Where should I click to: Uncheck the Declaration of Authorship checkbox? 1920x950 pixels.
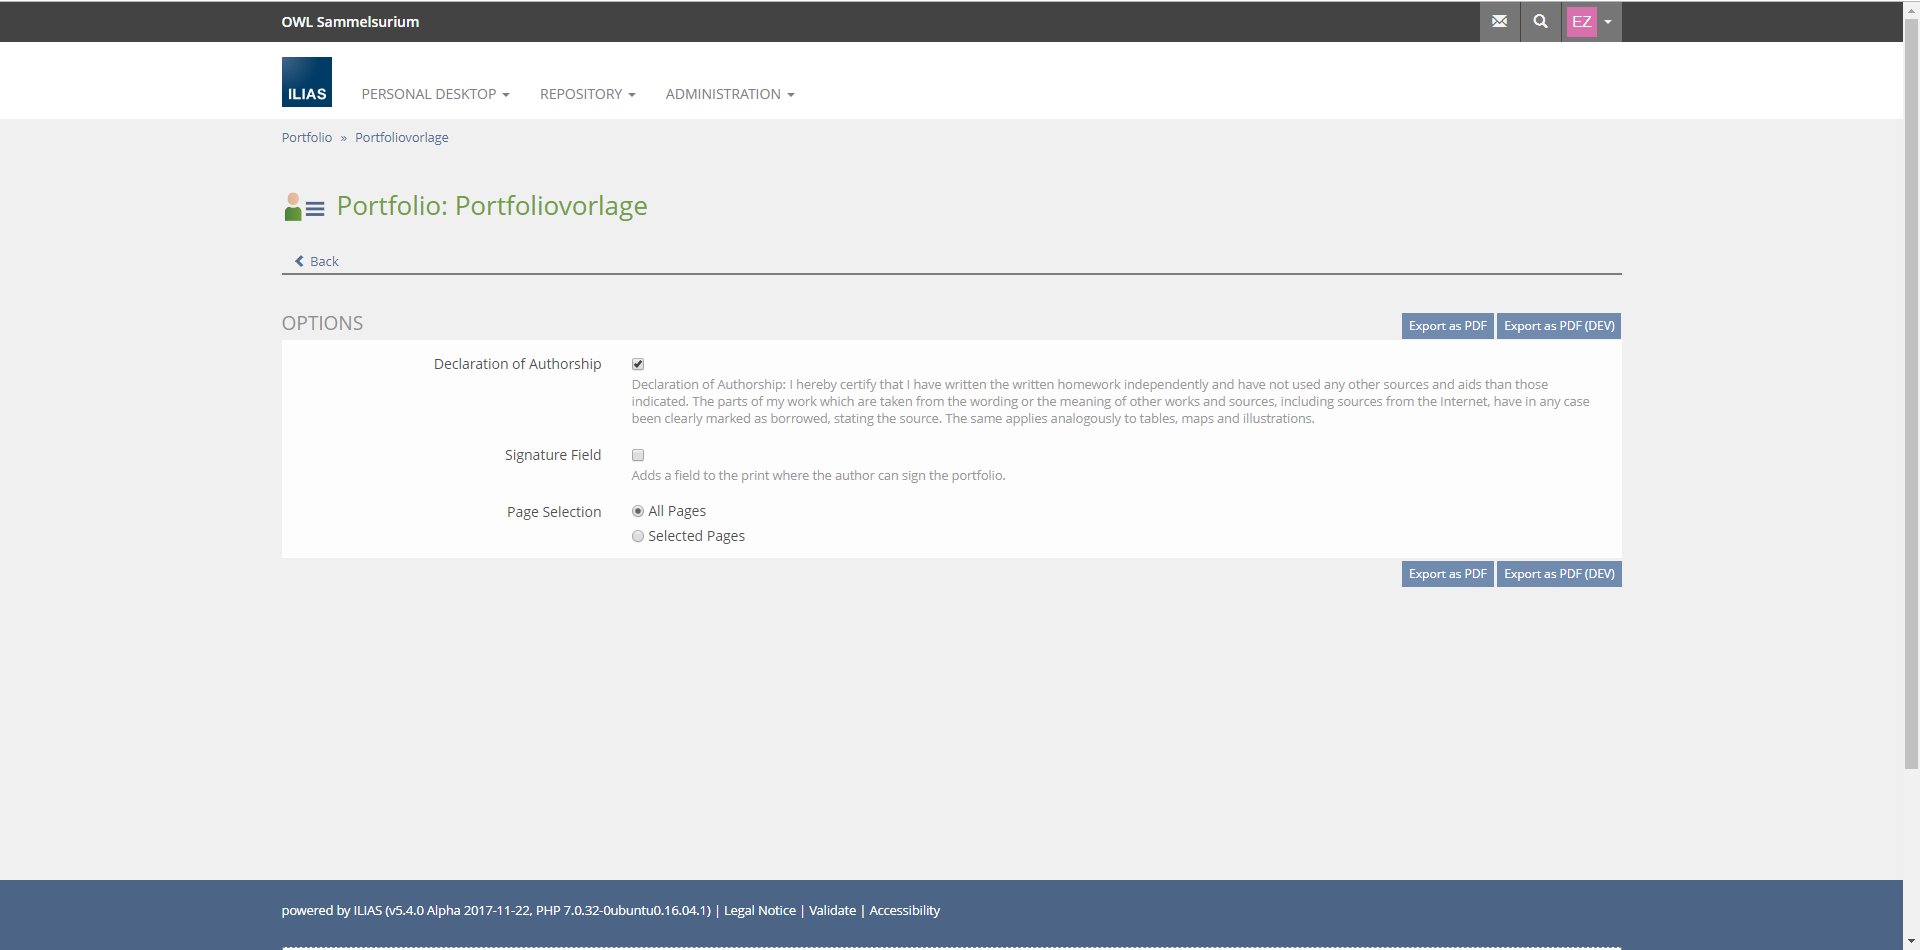[638, 364]
